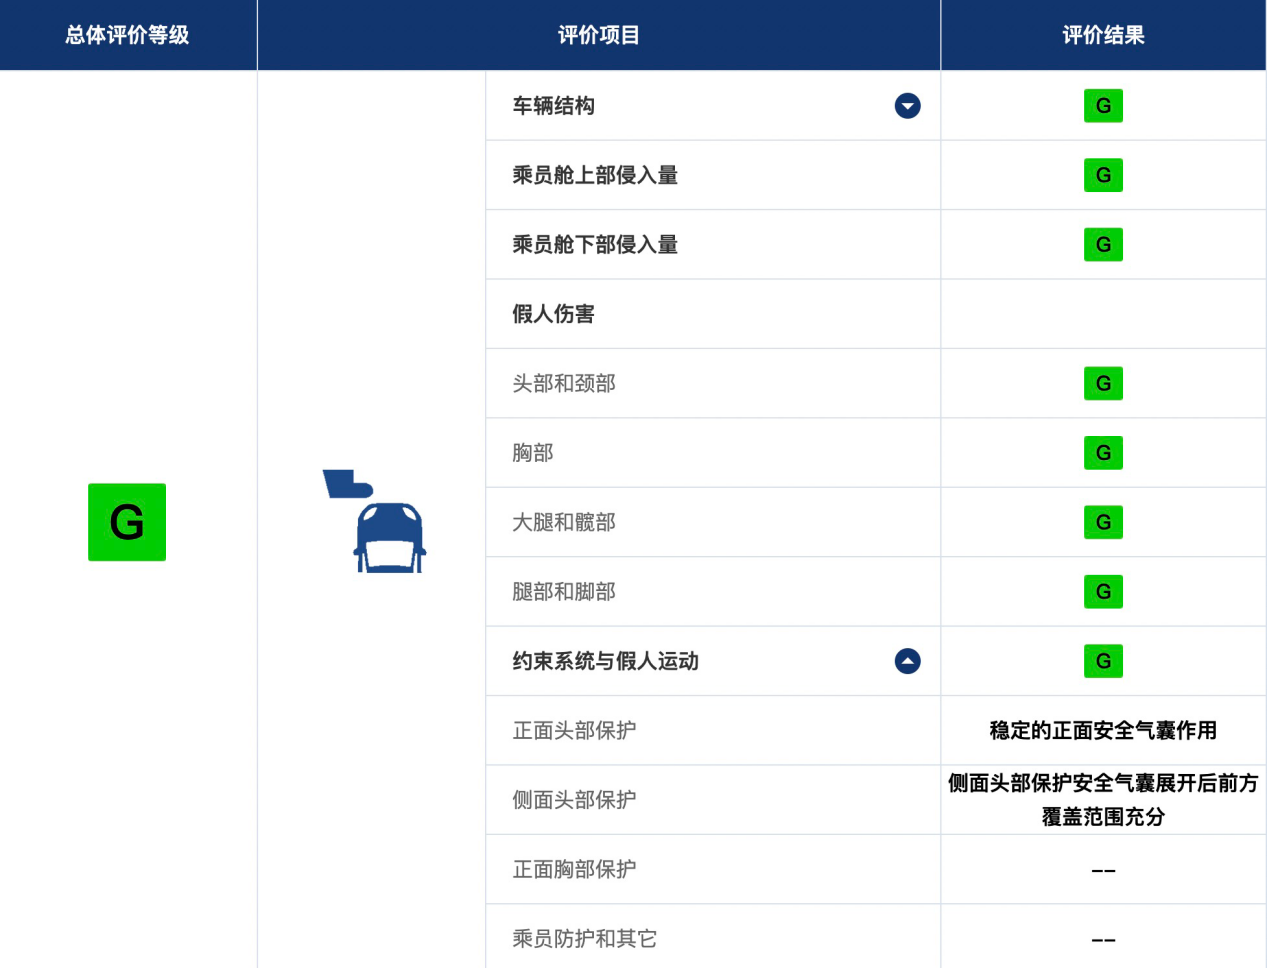Viewport: 1267px width, 968px height.
Task: Click the G rating for 乘员舱下部侵入量
Action: (1103, 245)
